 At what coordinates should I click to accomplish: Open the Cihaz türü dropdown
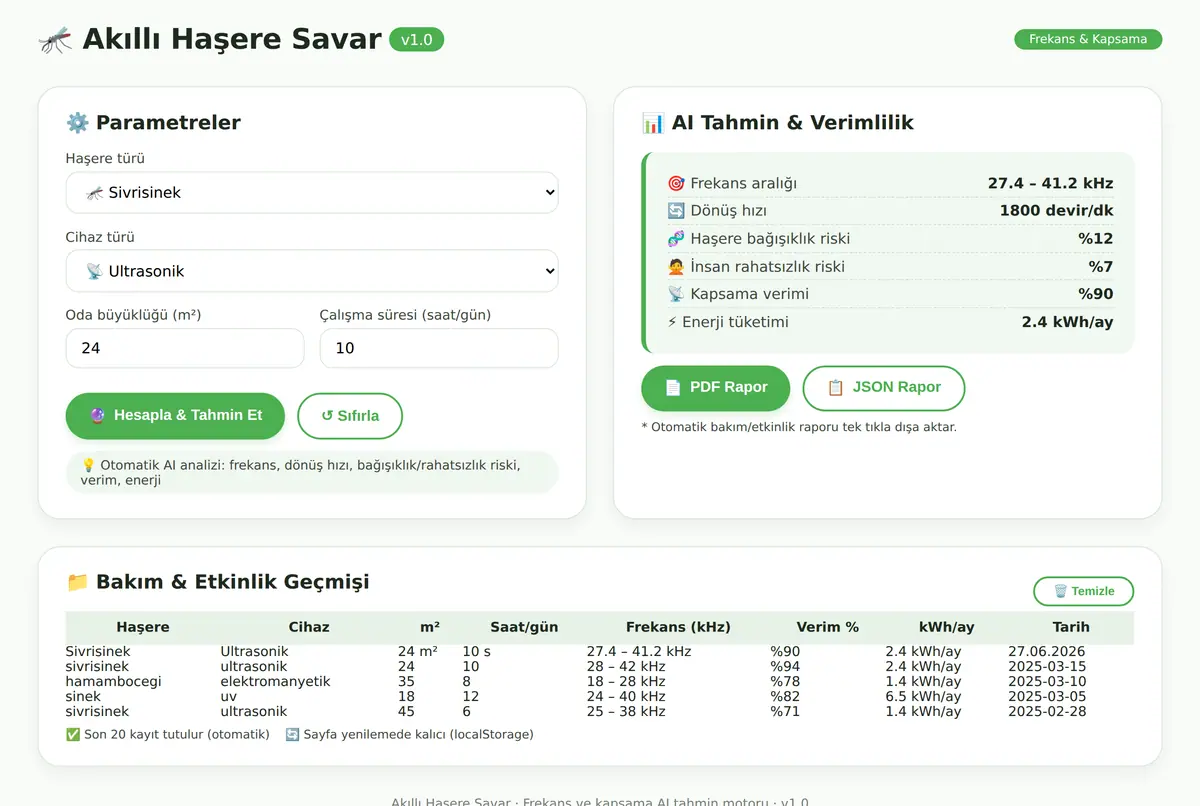tap(312, 271)
